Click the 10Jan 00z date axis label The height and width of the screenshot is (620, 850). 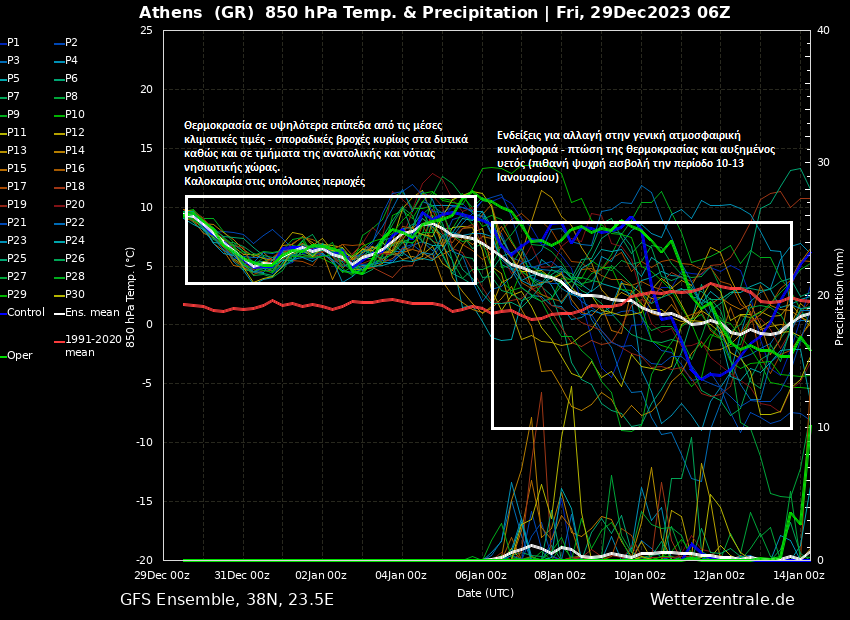(639, 575)
